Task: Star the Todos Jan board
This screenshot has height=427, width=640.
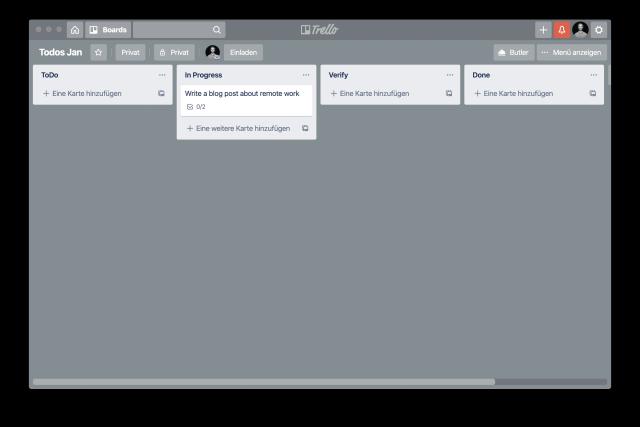Action: coord(98,52)
